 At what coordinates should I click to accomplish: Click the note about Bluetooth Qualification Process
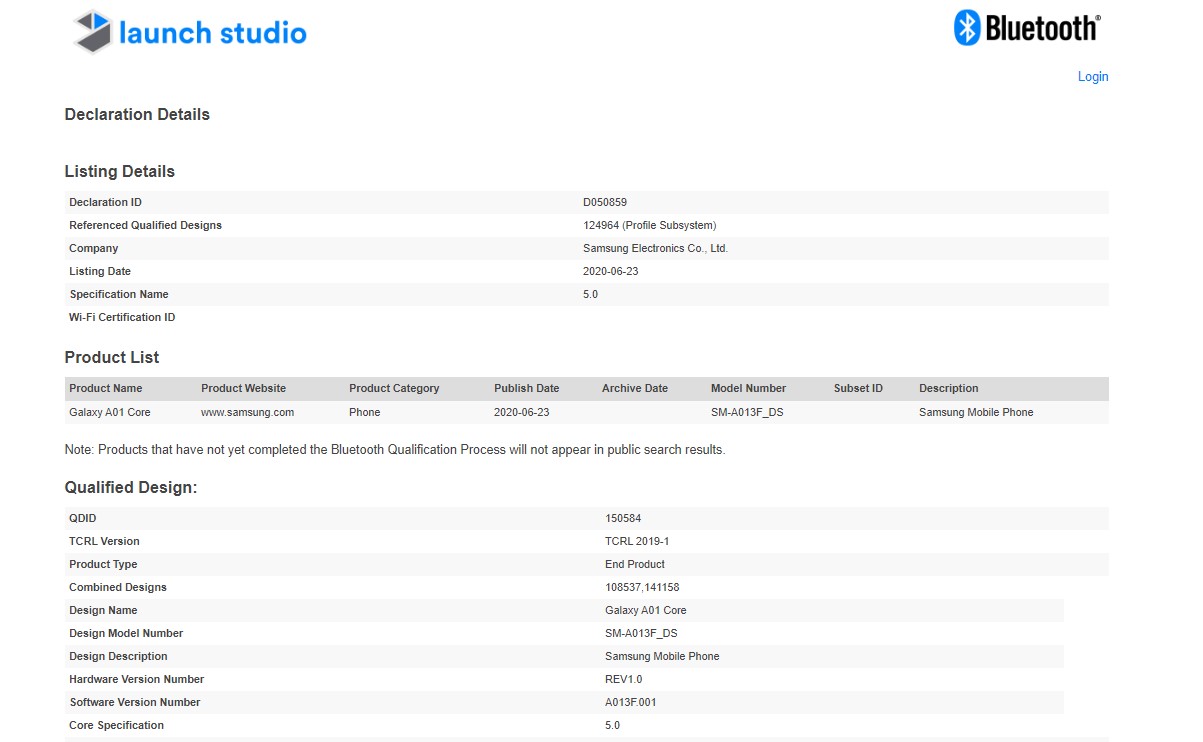395,450
